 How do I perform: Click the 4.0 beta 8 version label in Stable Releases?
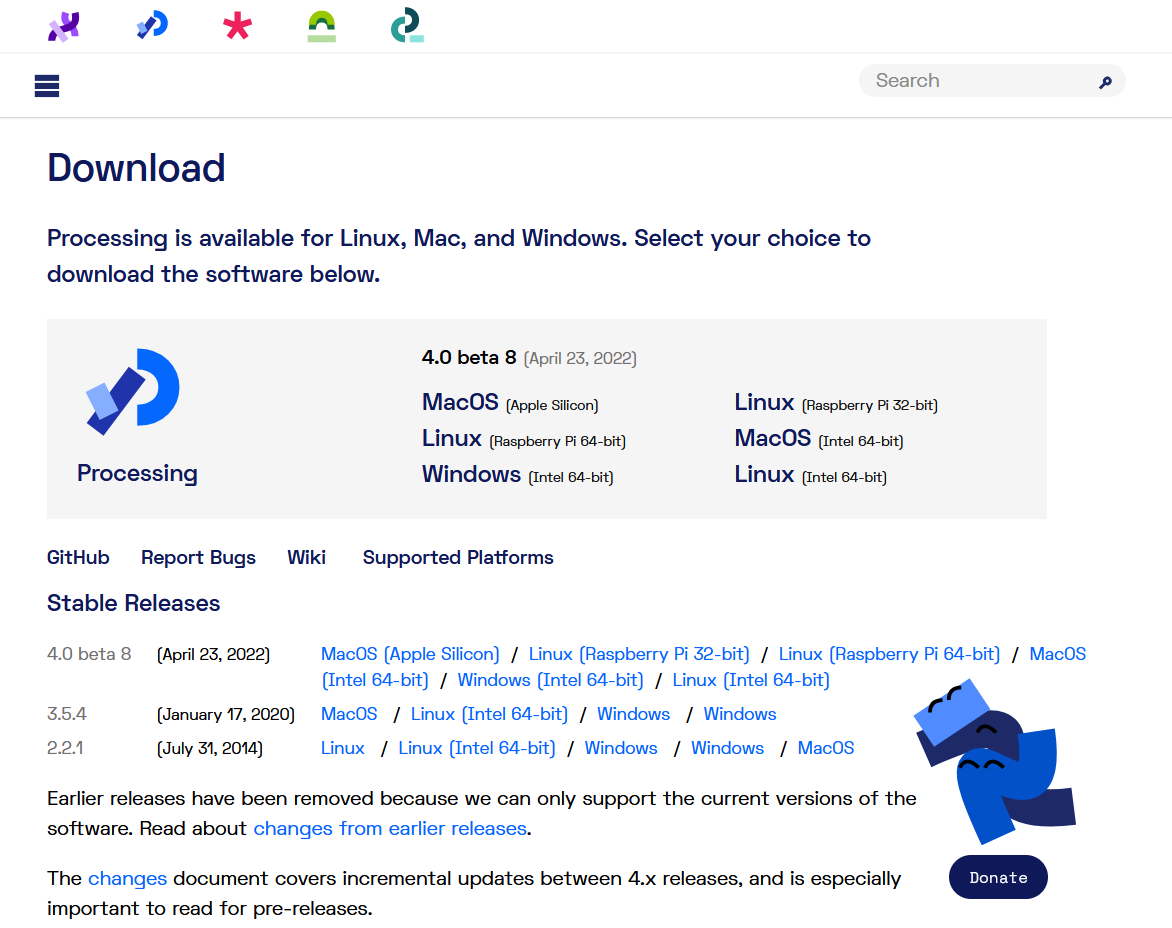(89, 655)
